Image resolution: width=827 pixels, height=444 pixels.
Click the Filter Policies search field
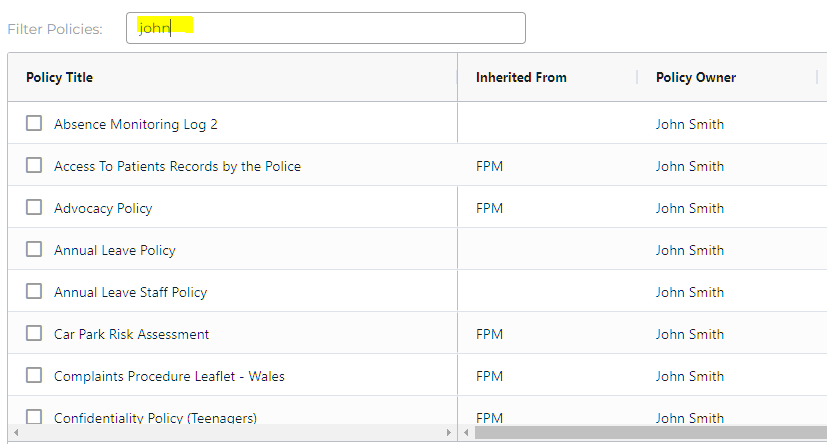pos(325,28)
